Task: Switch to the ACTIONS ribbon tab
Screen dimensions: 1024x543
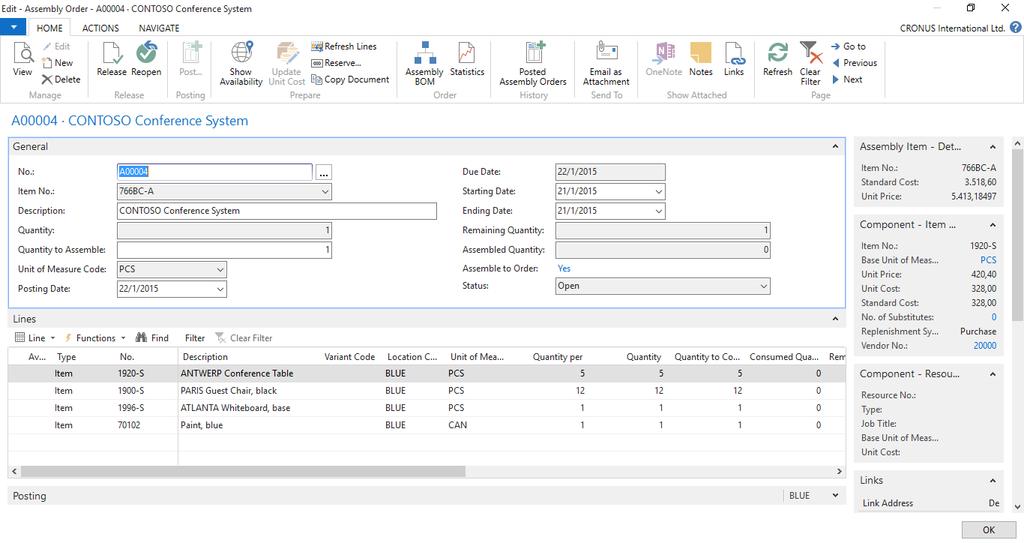Action: (101, 28)
